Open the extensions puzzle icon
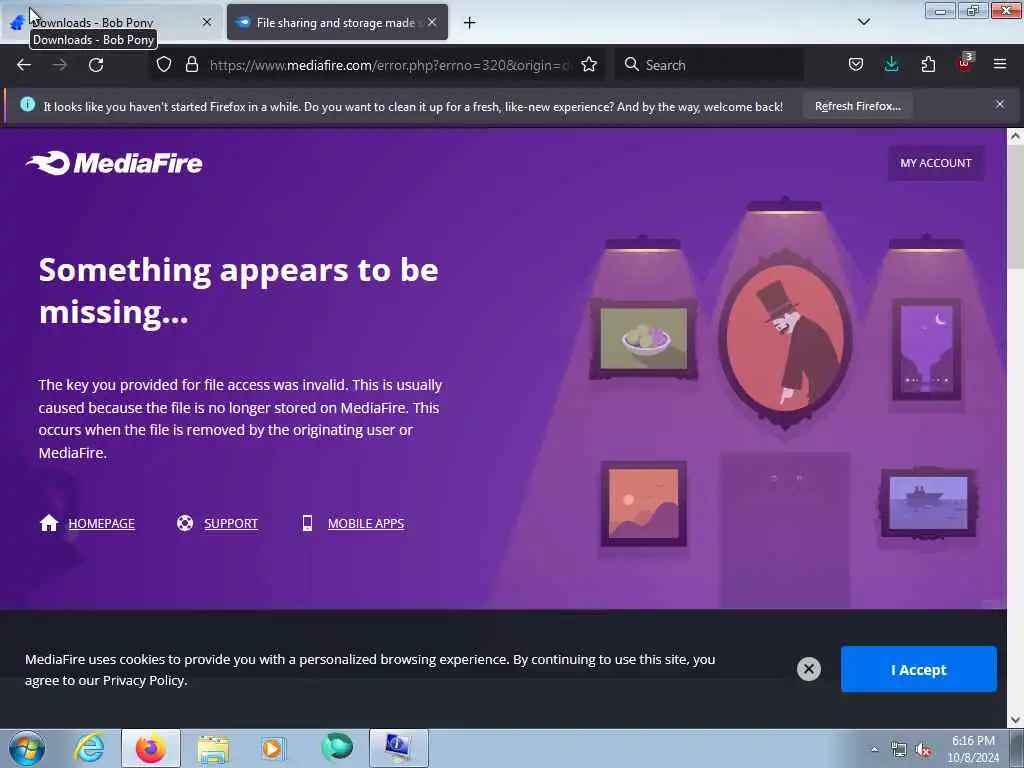 pyautogui.click(x=928, y=65)
